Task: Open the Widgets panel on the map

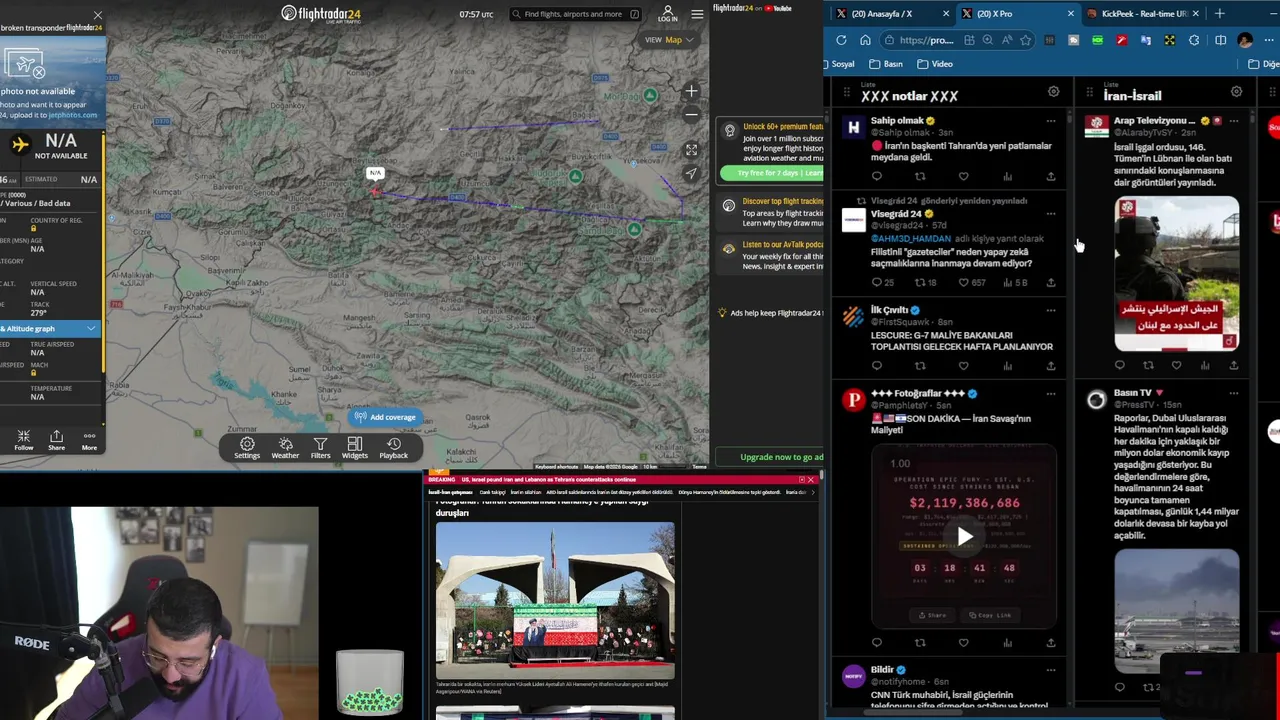Action: coord(355,448)
